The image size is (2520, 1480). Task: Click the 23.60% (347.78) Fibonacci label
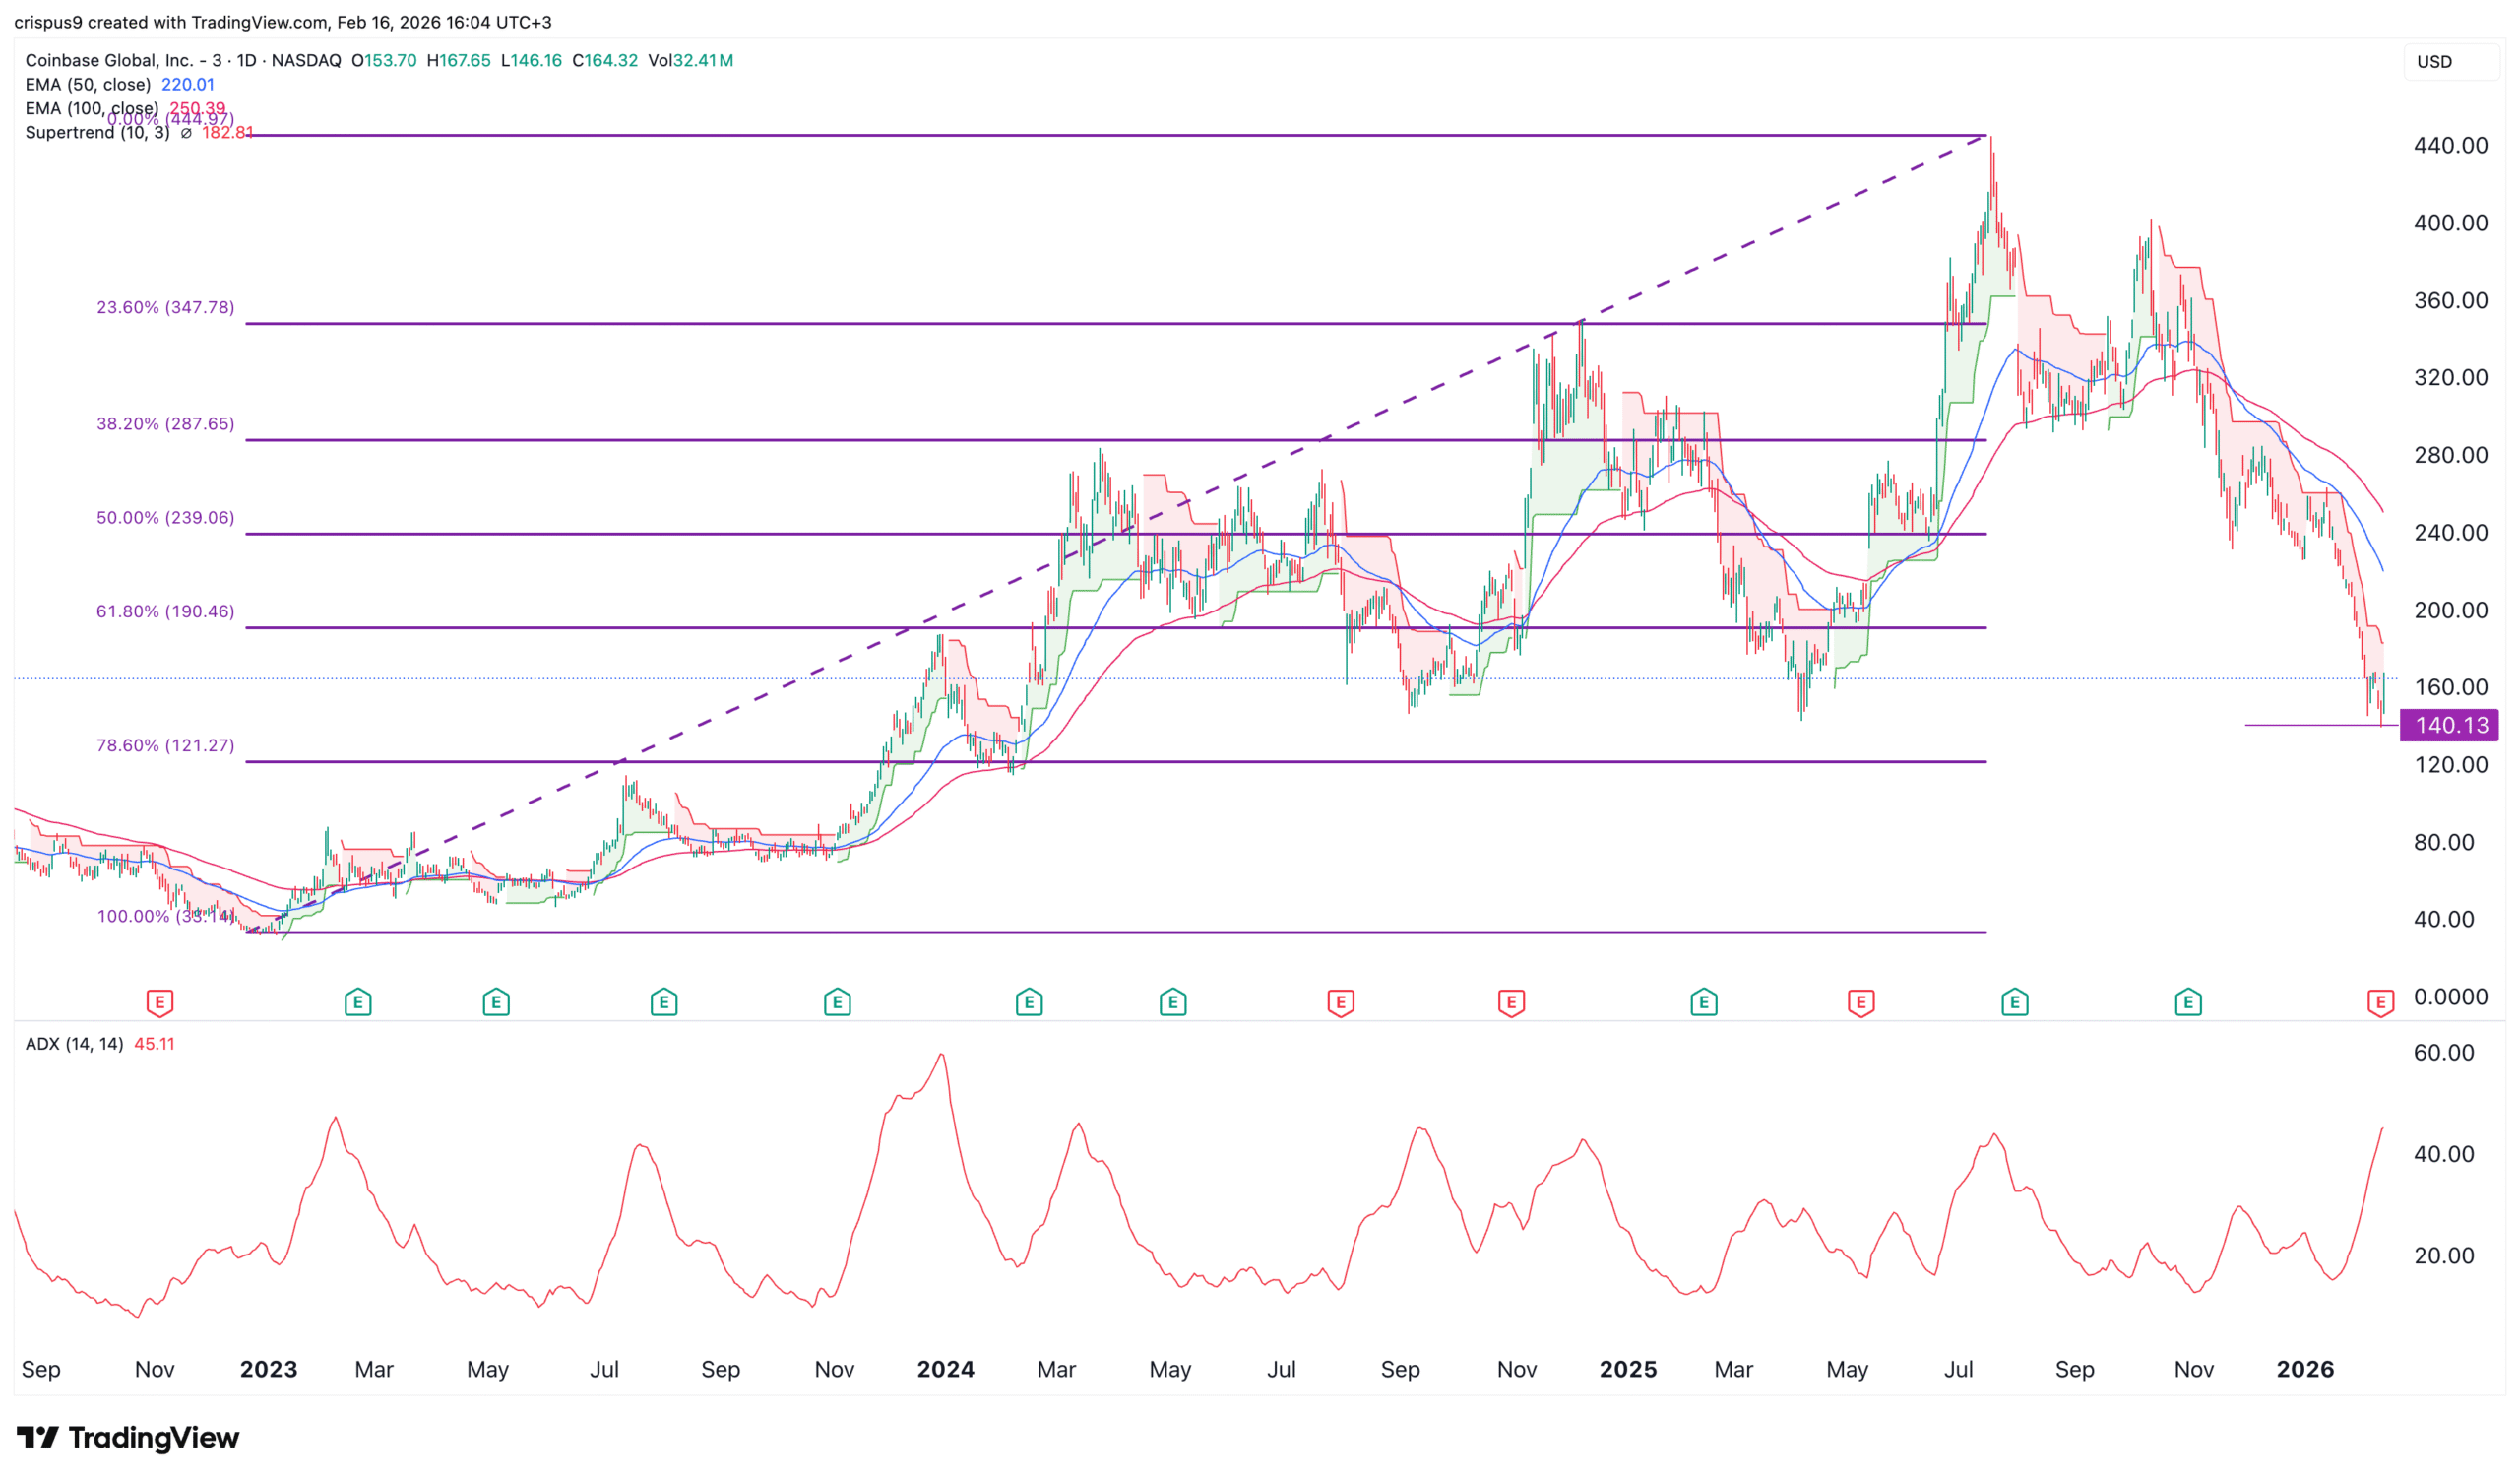click(165, 308)
